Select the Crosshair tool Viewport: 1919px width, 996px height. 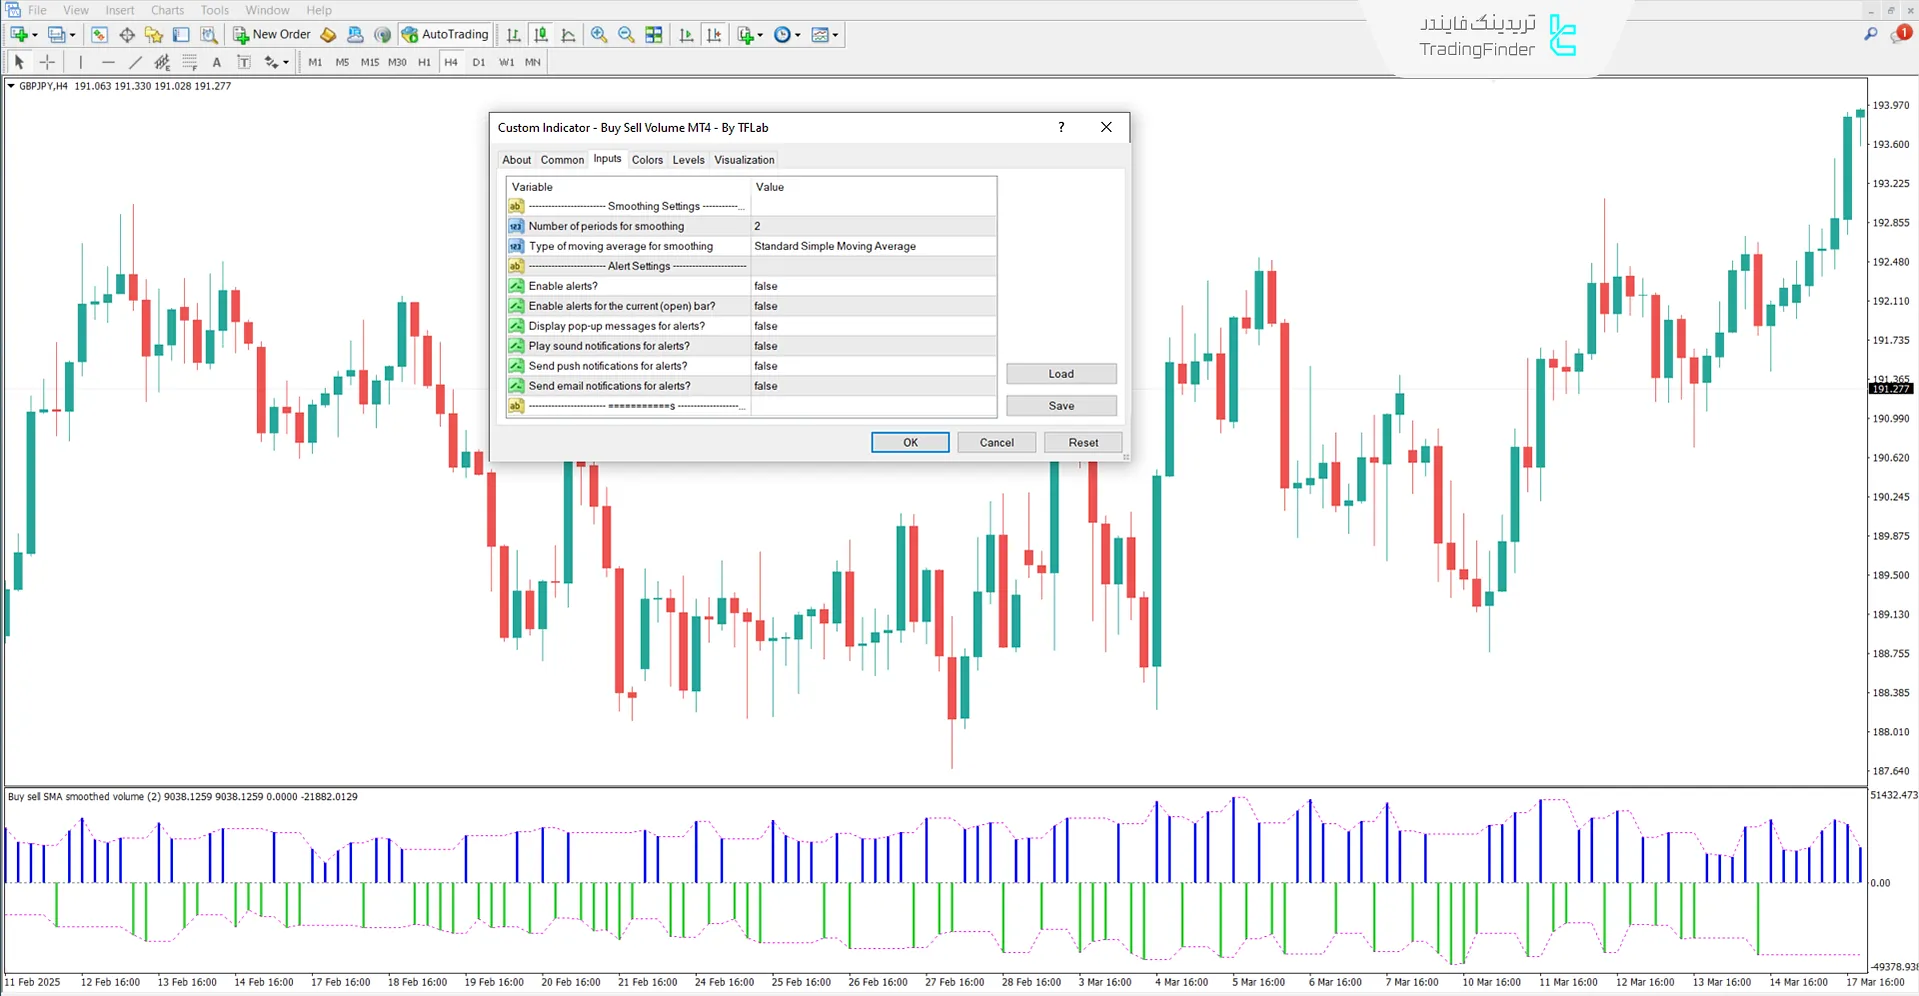pyautogui.click(x=46, y=61)
